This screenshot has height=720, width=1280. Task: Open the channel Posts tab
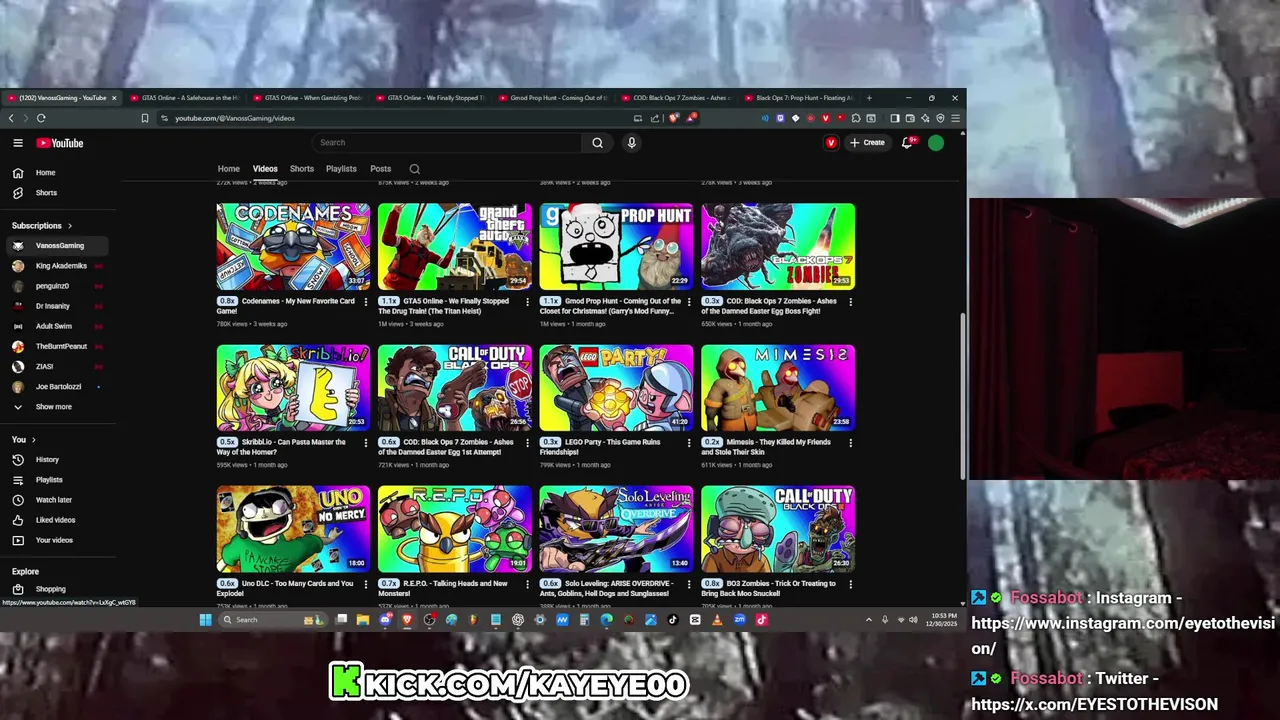381,169
